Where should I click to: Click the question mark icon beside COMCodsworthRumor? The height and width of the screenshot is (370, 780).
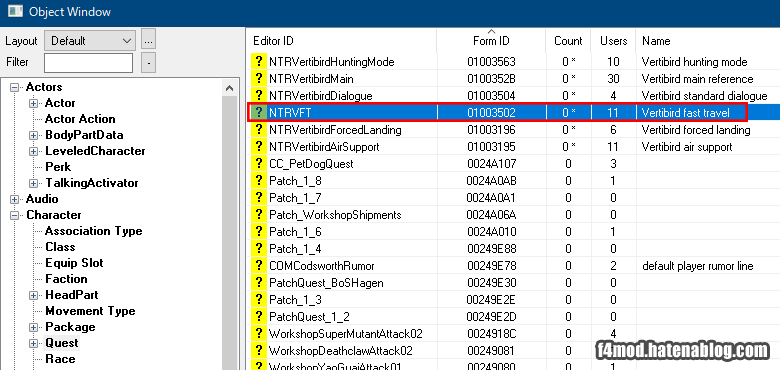pos(259,266)
